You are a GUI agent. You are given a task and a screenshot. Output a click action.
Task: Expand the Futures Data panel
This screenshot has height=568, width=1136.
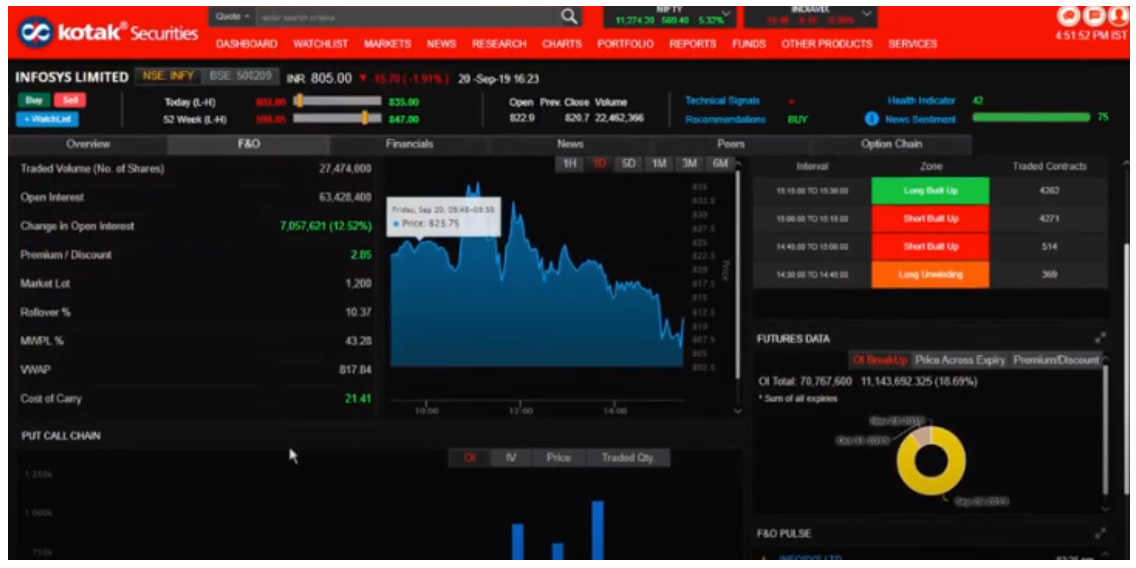1100,339
